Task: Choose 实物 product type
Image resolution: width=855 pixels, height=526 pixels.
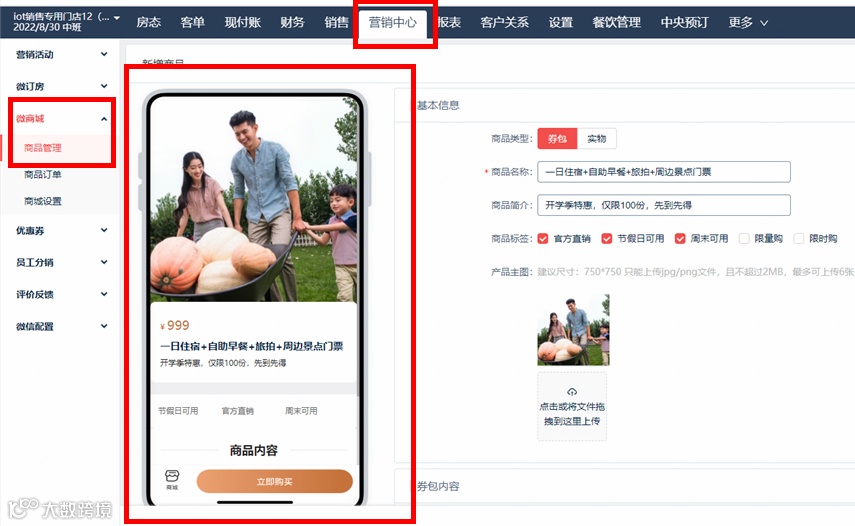Action: (x=597, y=138)
